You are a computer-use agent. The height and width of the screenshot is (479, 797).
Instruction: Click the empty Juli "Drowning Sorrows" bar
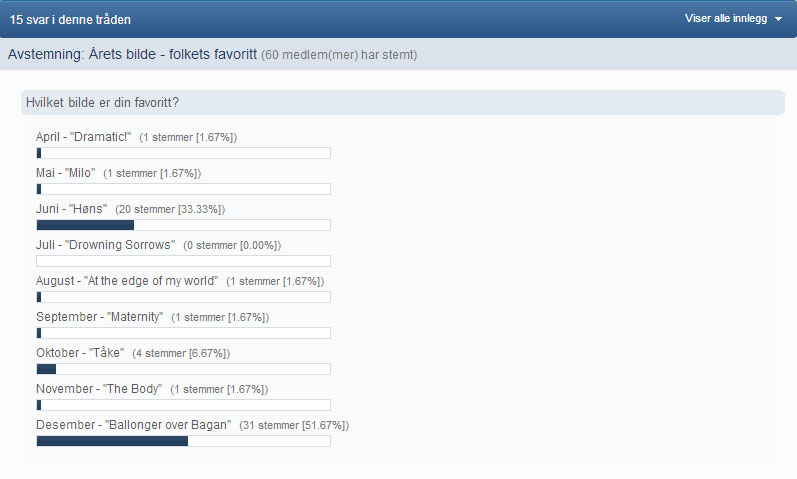pos(183,261)
